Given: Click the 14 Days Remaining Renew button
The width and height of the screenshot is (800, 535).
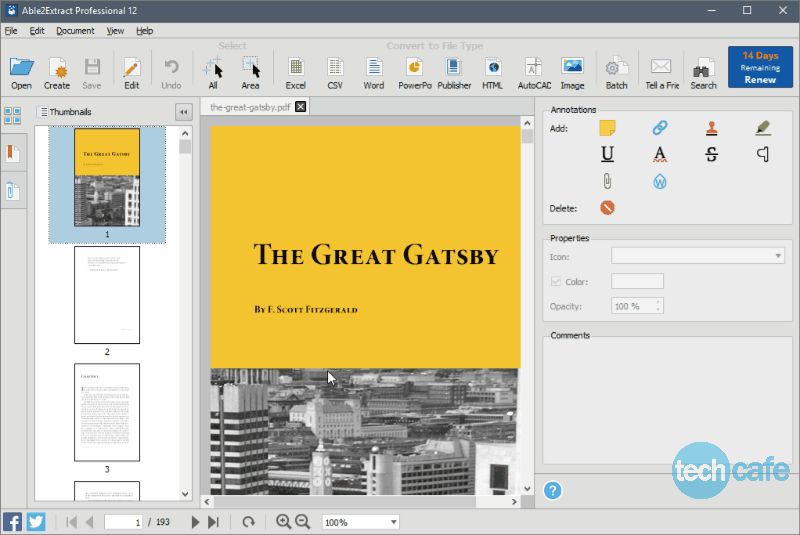Looking at the screenshot, I should coord(760,67).
